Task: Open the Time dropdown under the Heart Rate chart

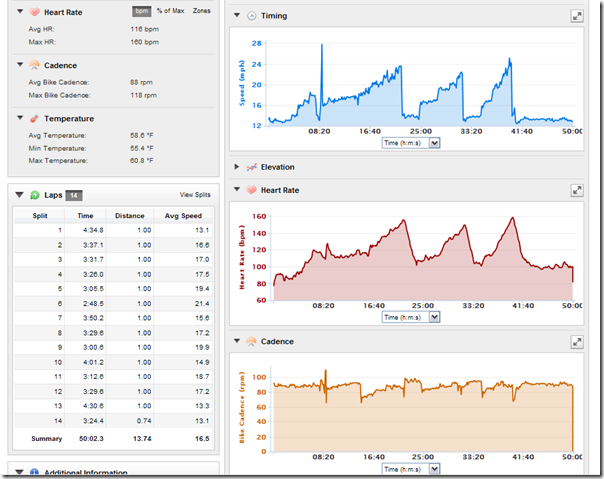Action: (x=433, y=317)
